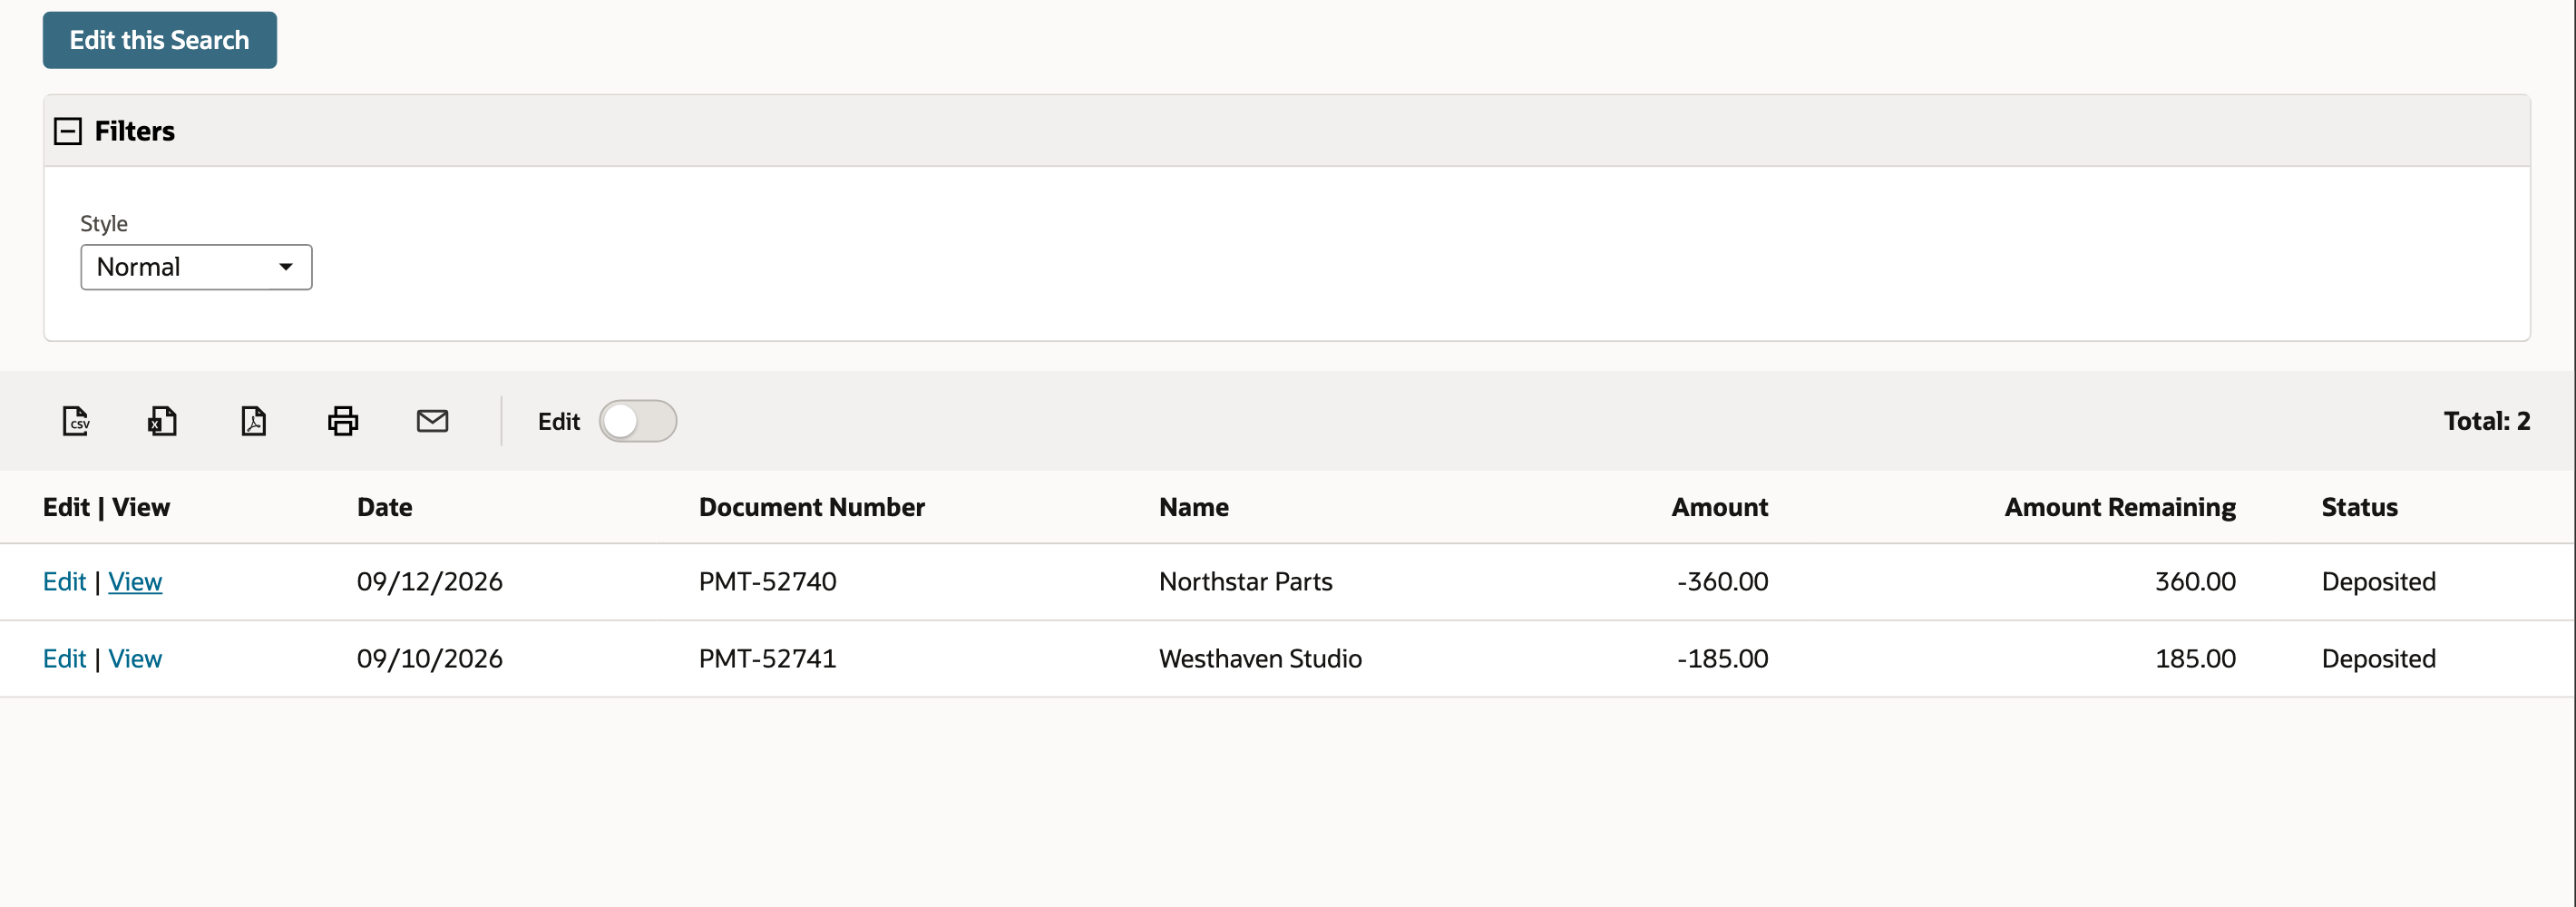Screen dimensions: 2576x907
Task: Print the search results
Action: 343,421
